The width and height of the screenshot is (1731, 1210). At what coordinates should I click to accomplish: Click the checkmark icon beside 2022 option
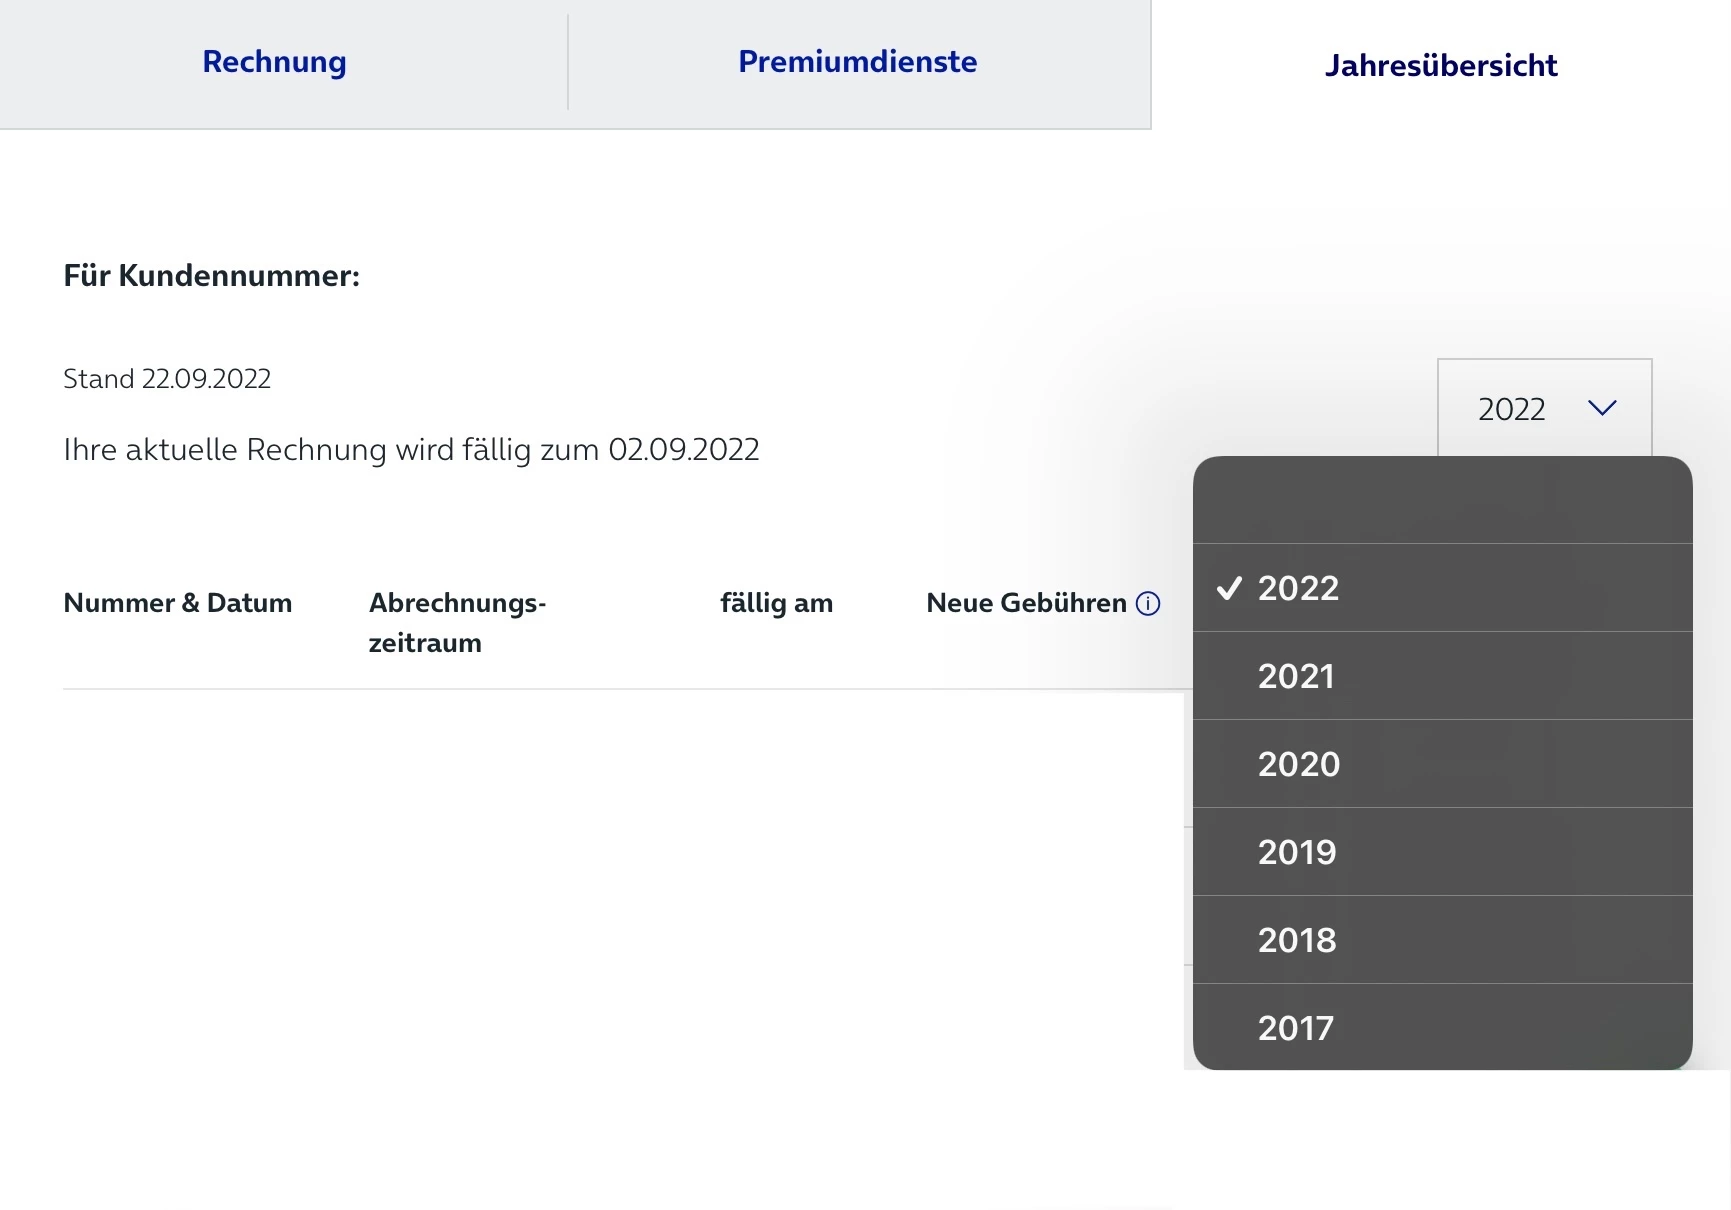(x=1229, y=588)
